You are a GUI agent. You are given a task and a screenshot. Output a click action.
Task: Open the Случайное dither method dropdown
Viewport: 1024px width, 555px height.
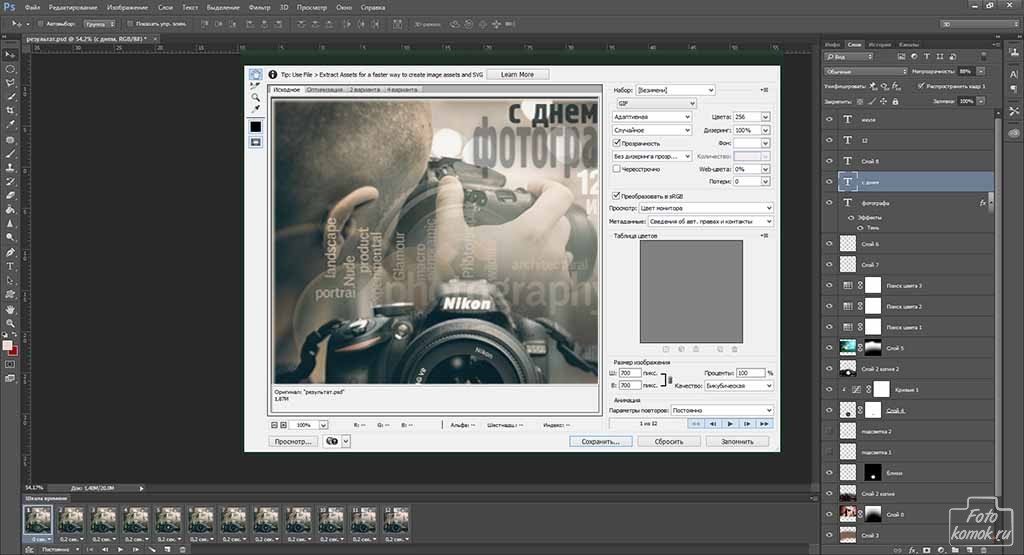click(652, 130)
